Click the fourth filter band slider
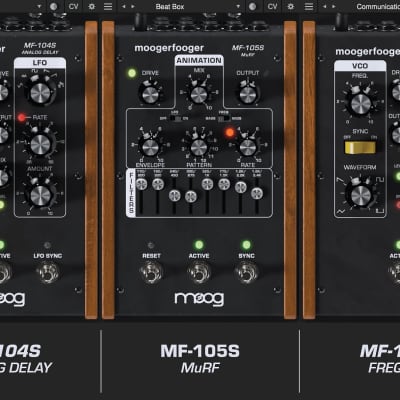The width and height of the screenshot is (400, 400). click(x=191, y=196)
